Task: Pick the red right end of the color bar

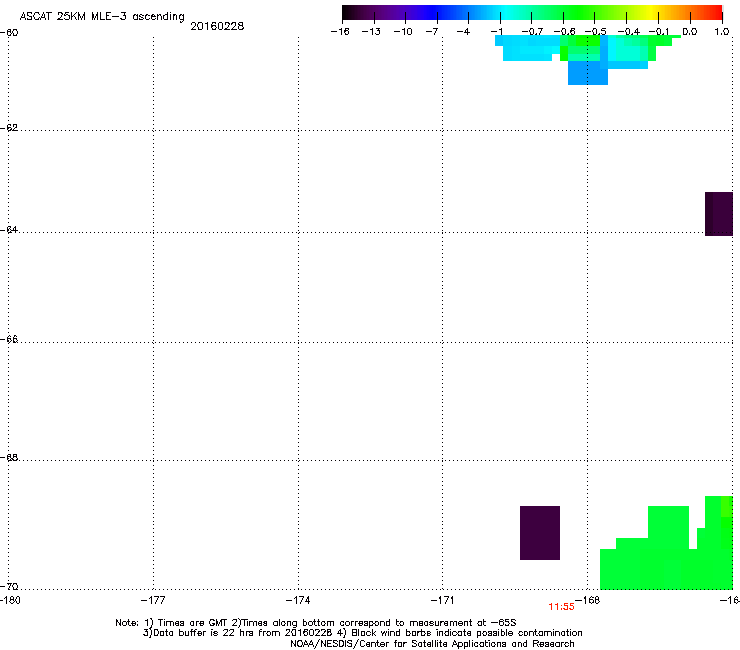Action: [716, 12]
